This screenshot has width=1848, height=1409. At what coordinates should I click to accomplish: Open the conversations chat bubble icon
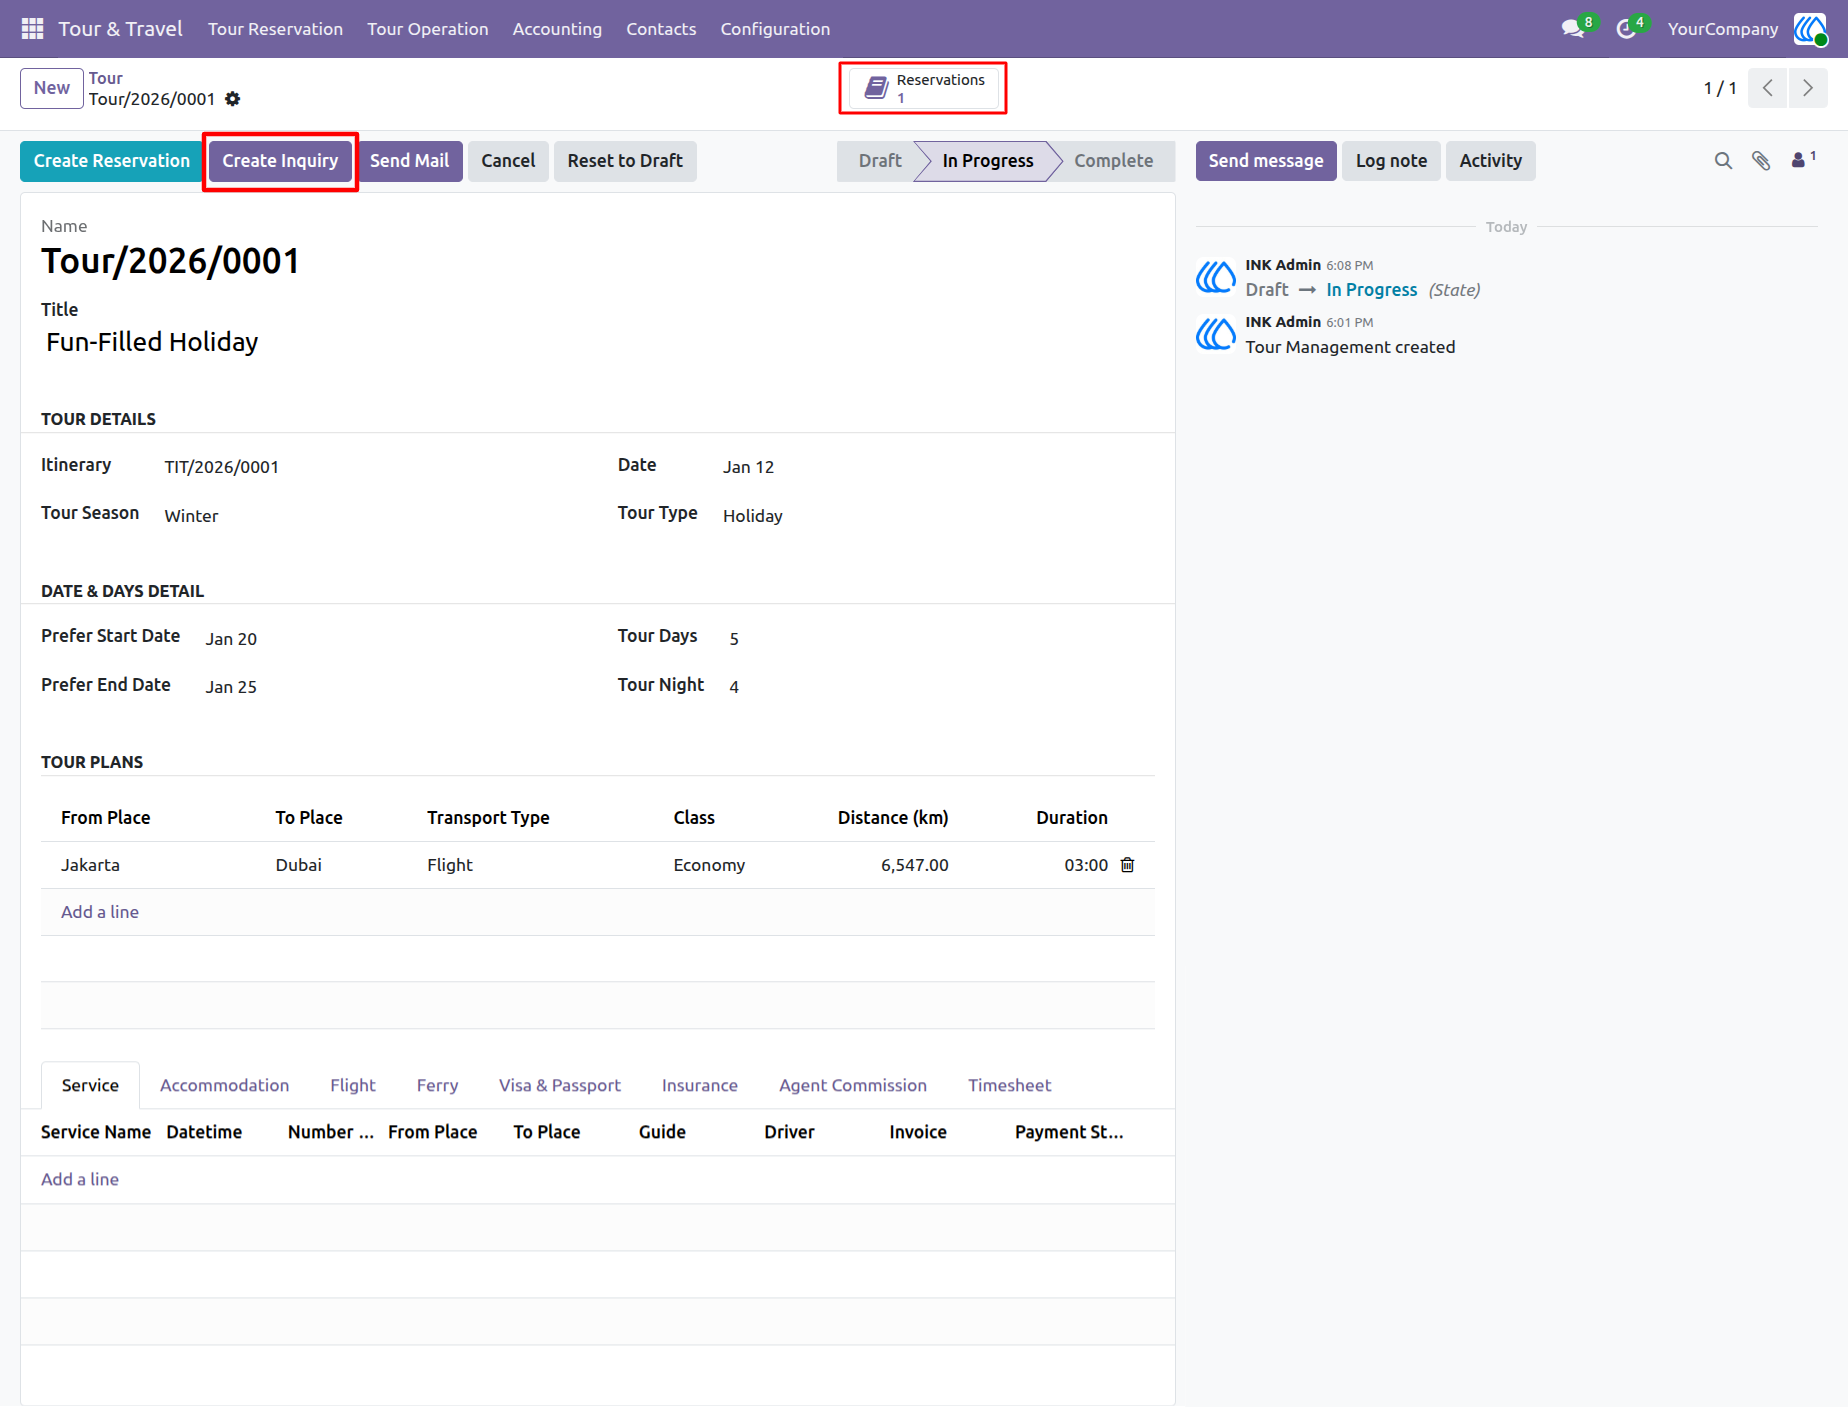1574,29
